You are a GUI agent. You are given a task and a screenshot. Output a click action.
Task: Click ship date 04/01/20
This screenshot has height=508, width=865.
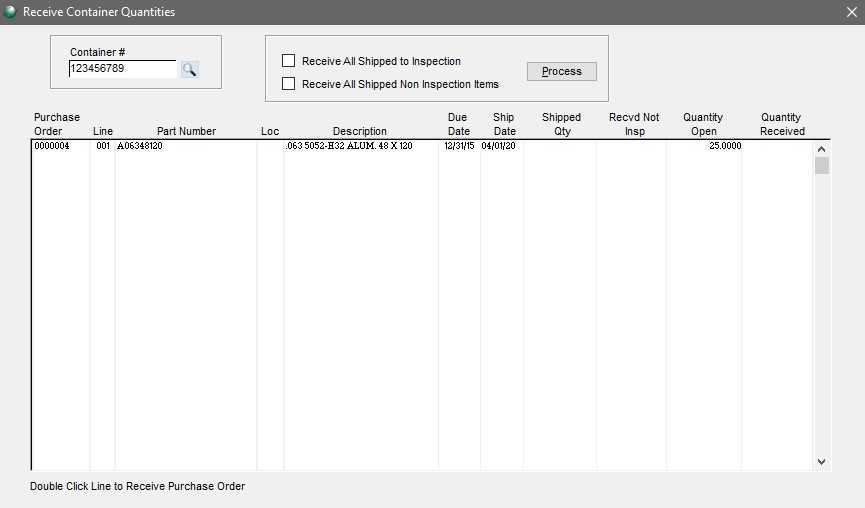click(499, 146)
